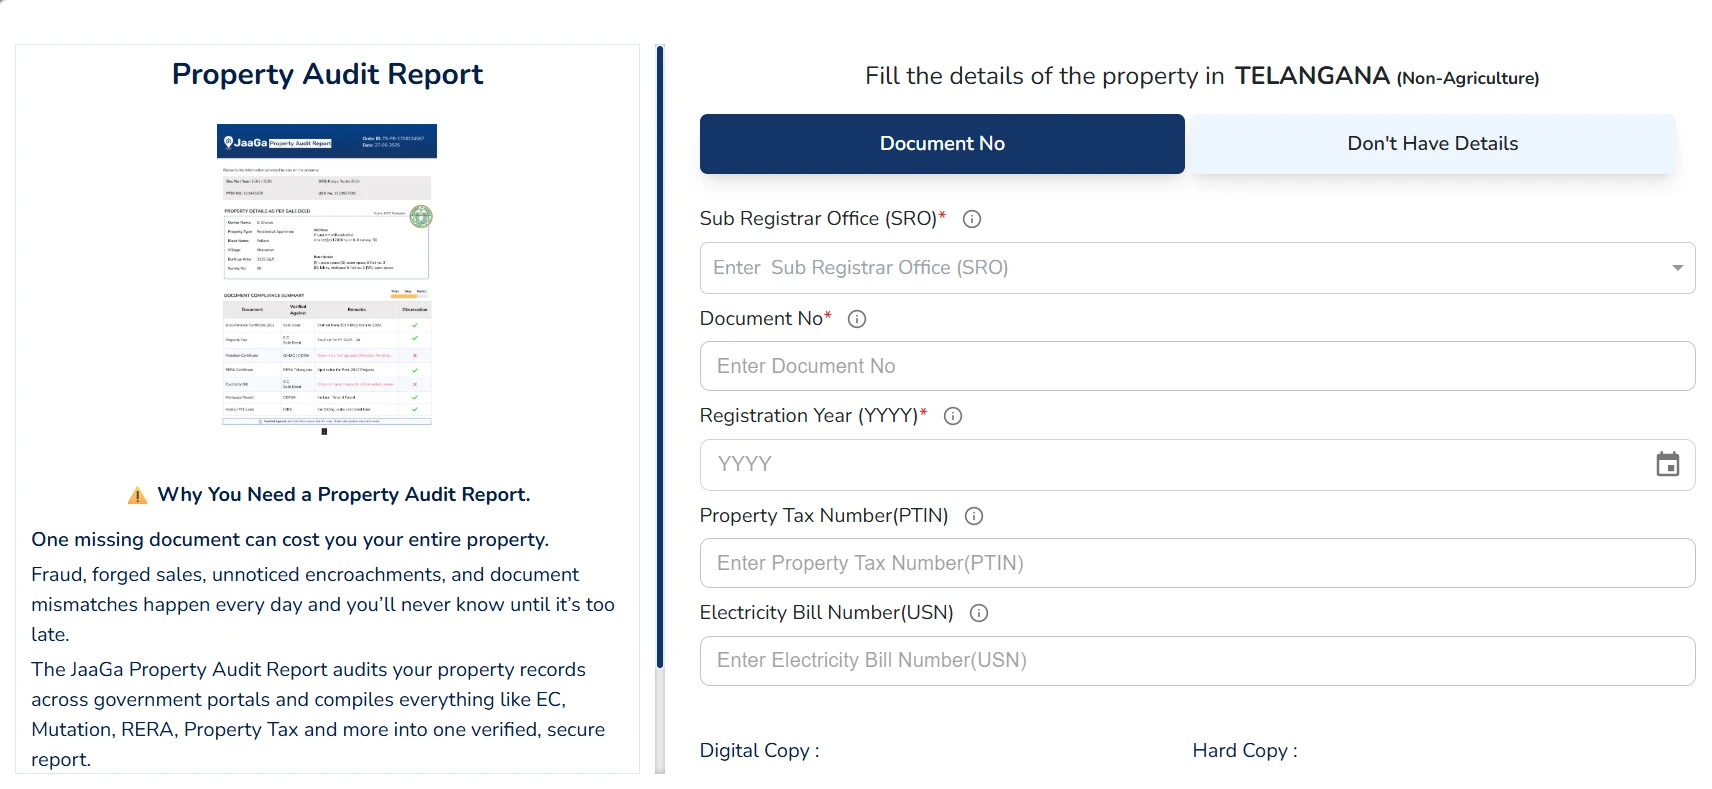
Task: Click the carousel dot below report preview
Action: [324, 432]
